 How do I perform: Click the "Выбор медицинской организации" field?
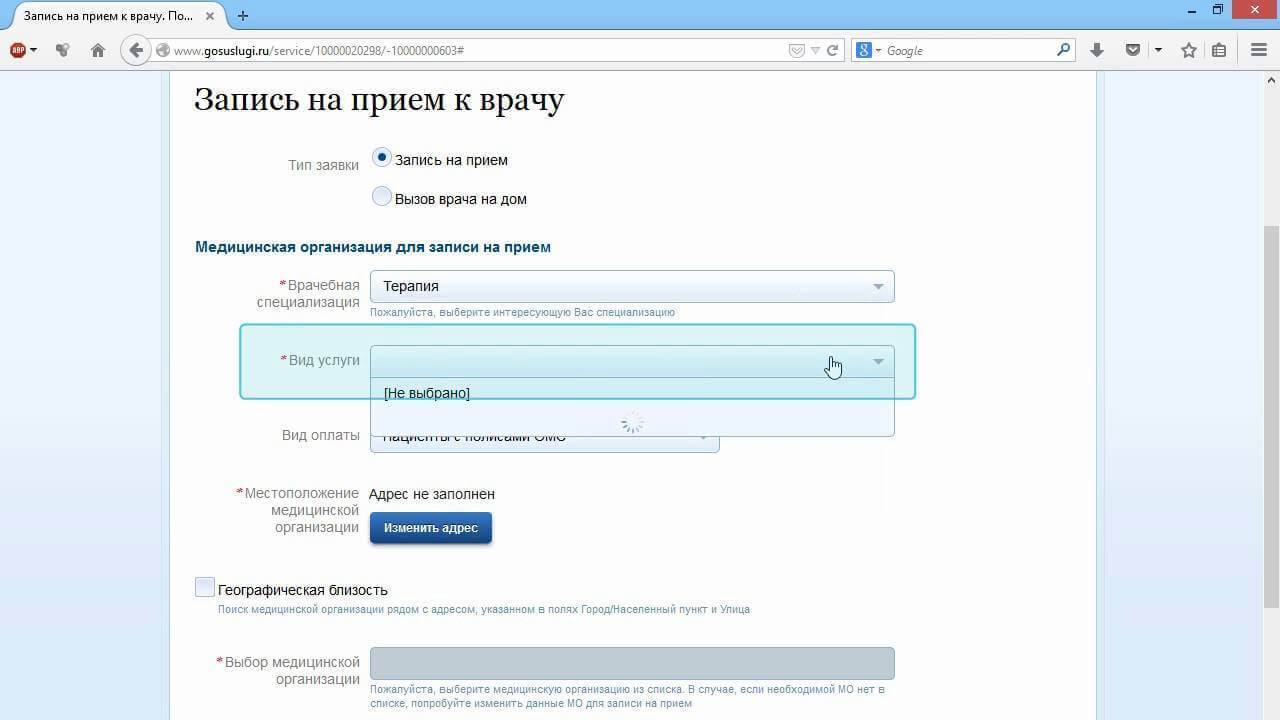631,663
